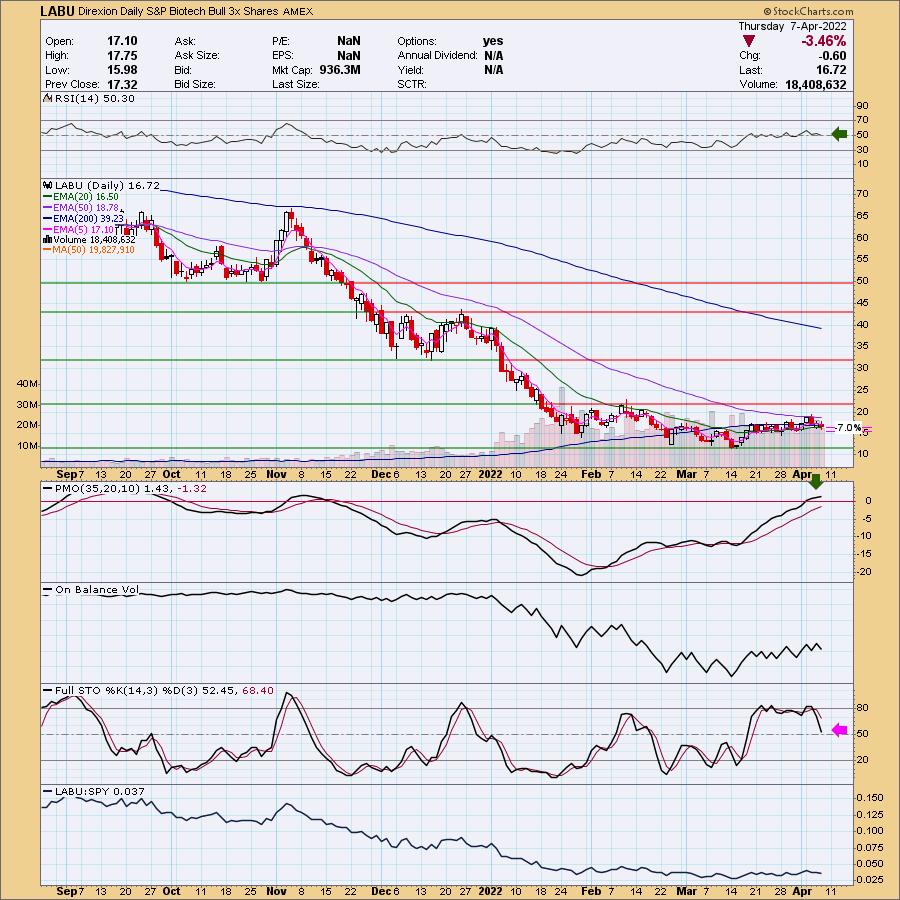The image size is (900, 900).
Task: Click the LABU ticker symbol in the header
Action: (58, 11)
